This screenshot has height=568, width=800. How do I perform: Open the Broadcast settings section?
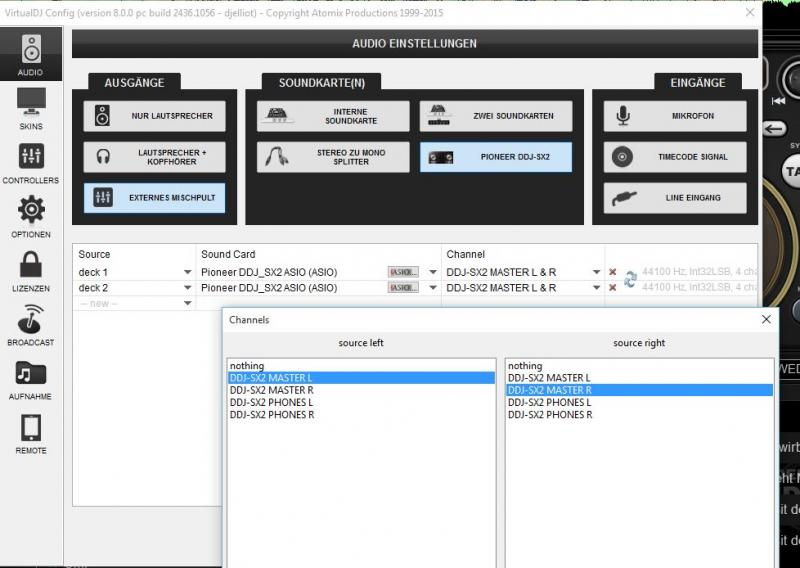click(x=31, y=324)
